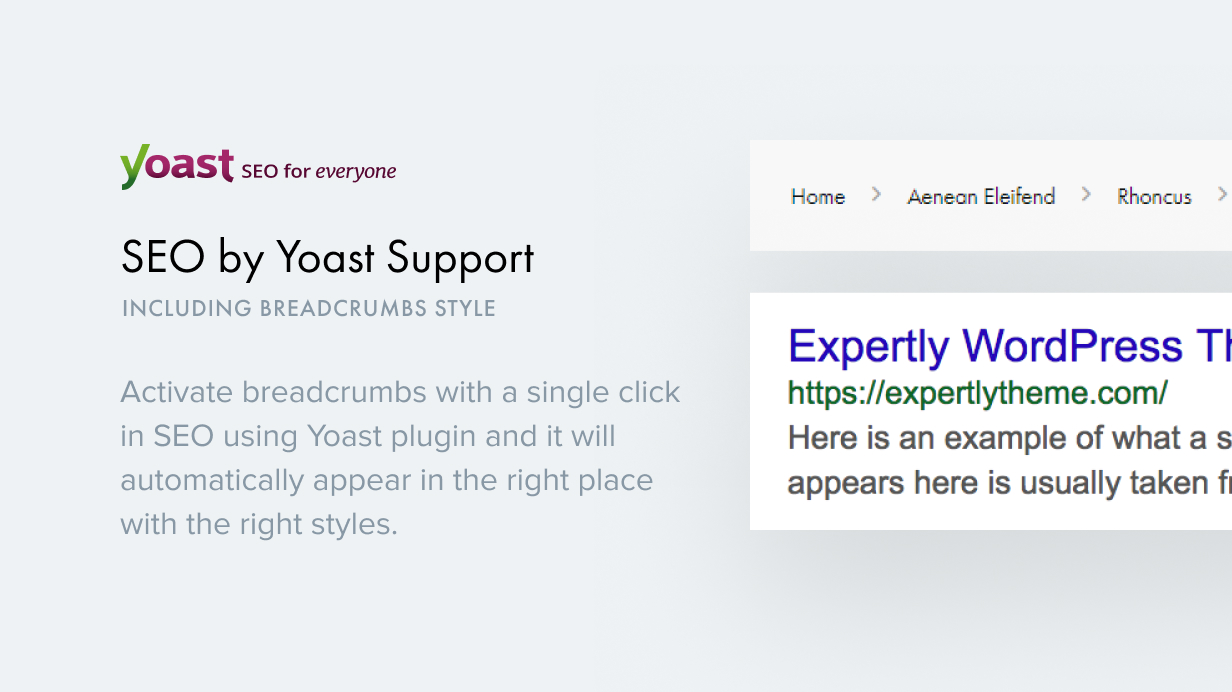Click the 'Activate breadcrumbs with a single click' line
Viewport: 1232px width, 692px height.
click(x=400, y=392)
